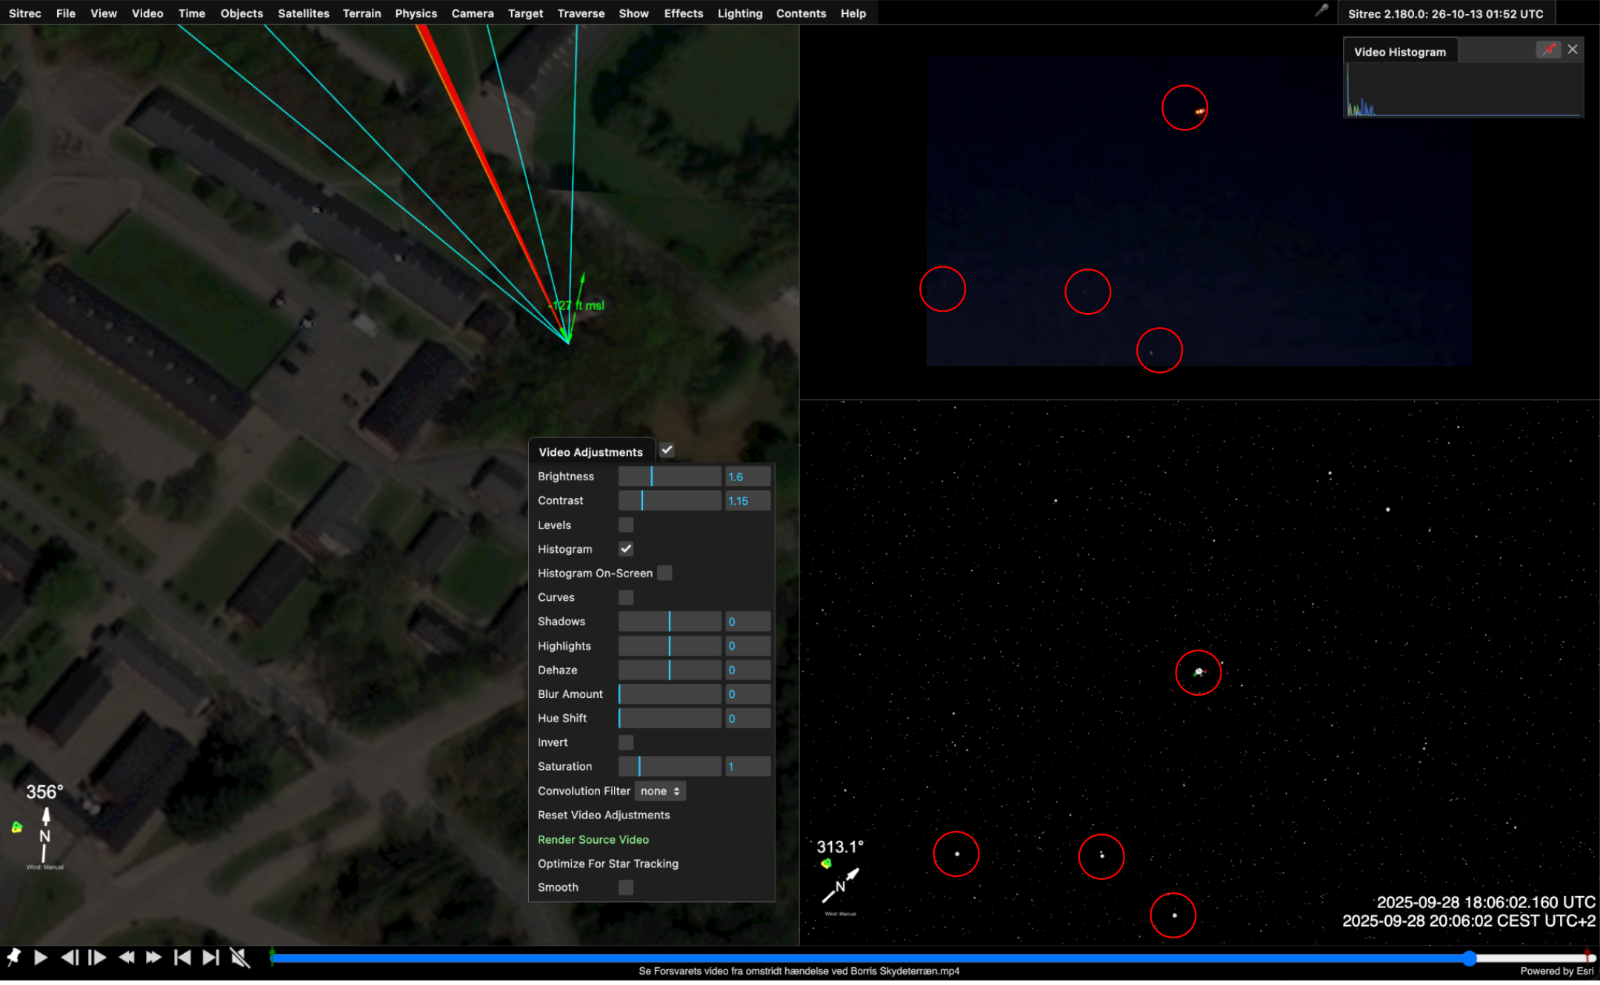Jump to the last frame

211,957
